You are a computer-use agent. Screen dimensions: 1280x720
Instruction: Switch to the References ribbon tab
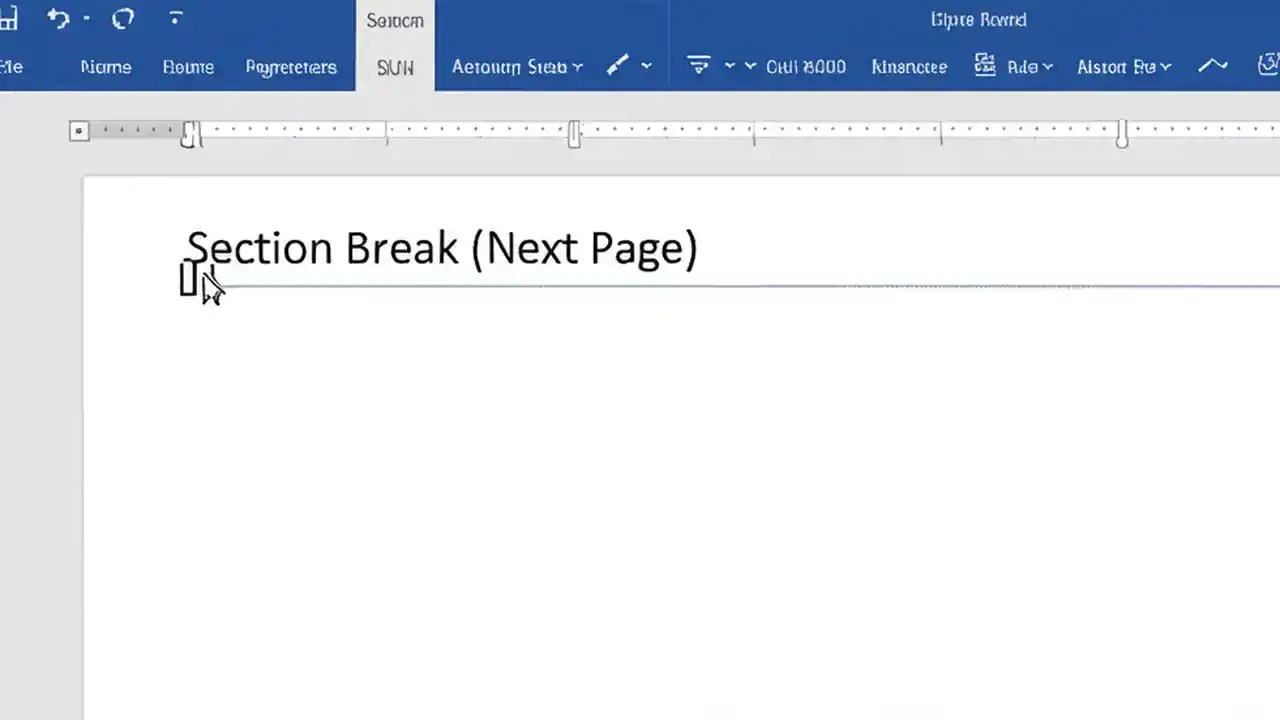(x=291, y=66)
